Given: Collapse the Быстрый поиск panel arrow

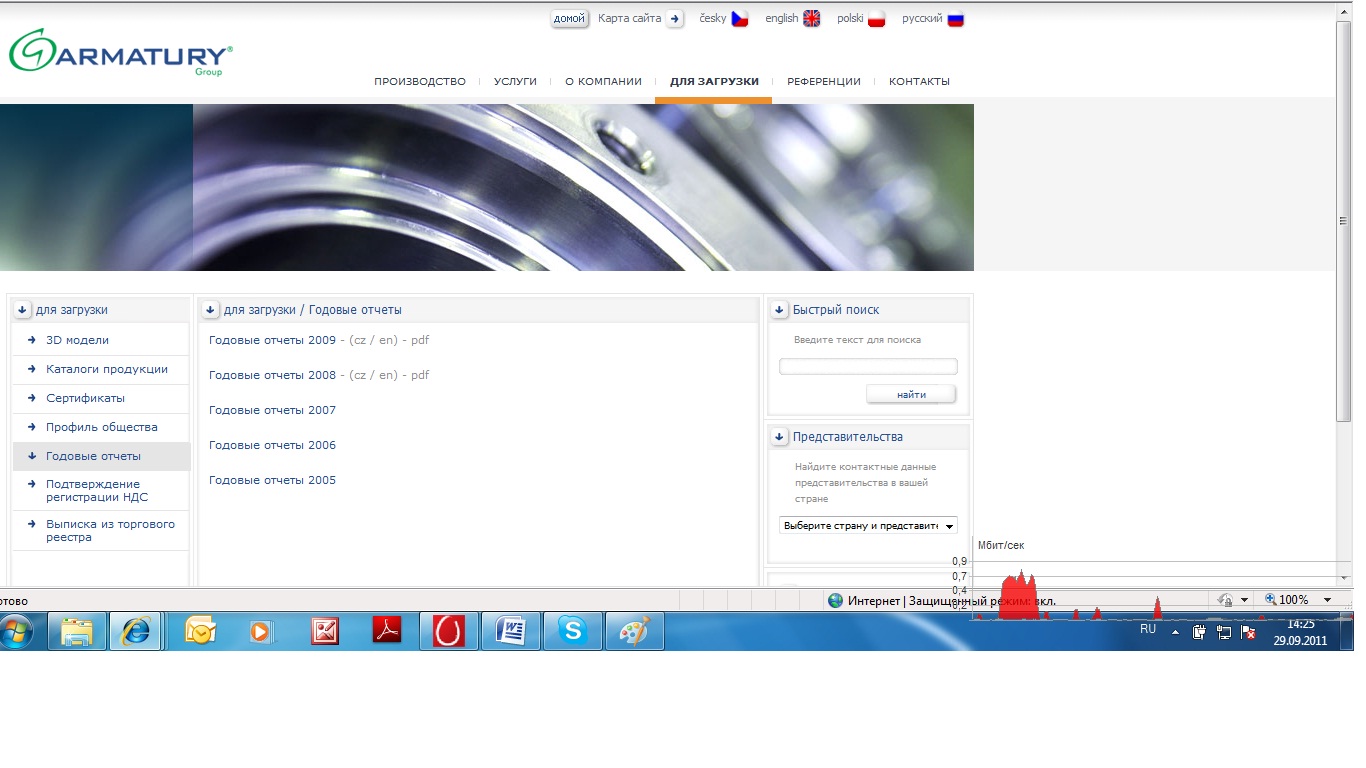Looking at the screenshot, I should tap(780, 310).
